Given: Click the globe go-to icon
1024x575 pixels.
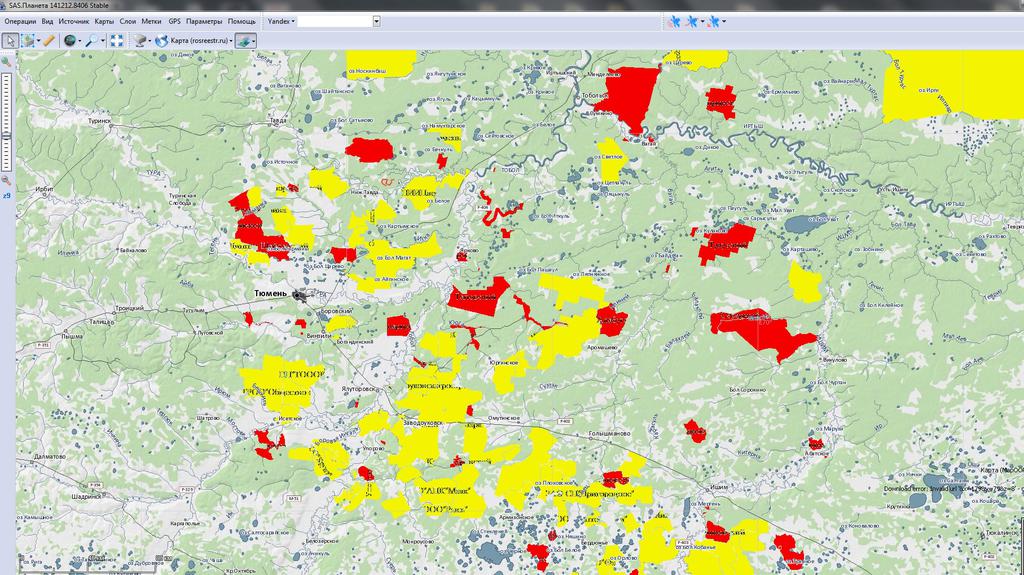Looking at the screenshot, I should 69,40.
